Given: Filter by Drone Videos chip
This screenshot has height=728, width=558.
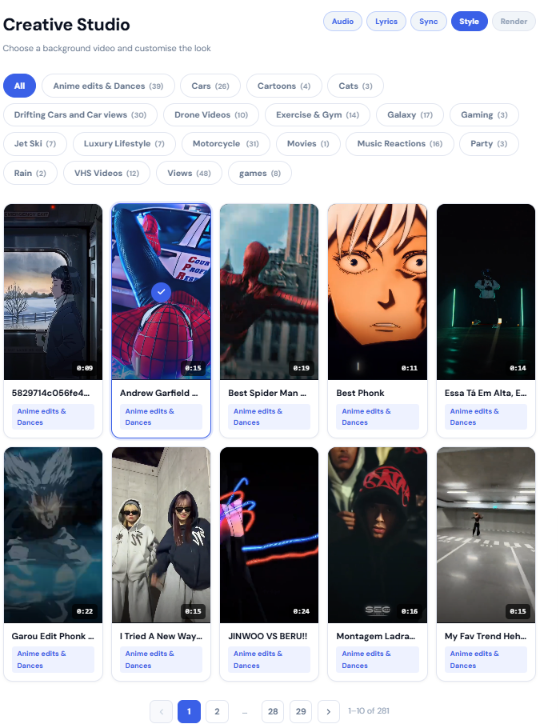Looking at the screenshot, I should pyautogui.click(x=211, y=115).
